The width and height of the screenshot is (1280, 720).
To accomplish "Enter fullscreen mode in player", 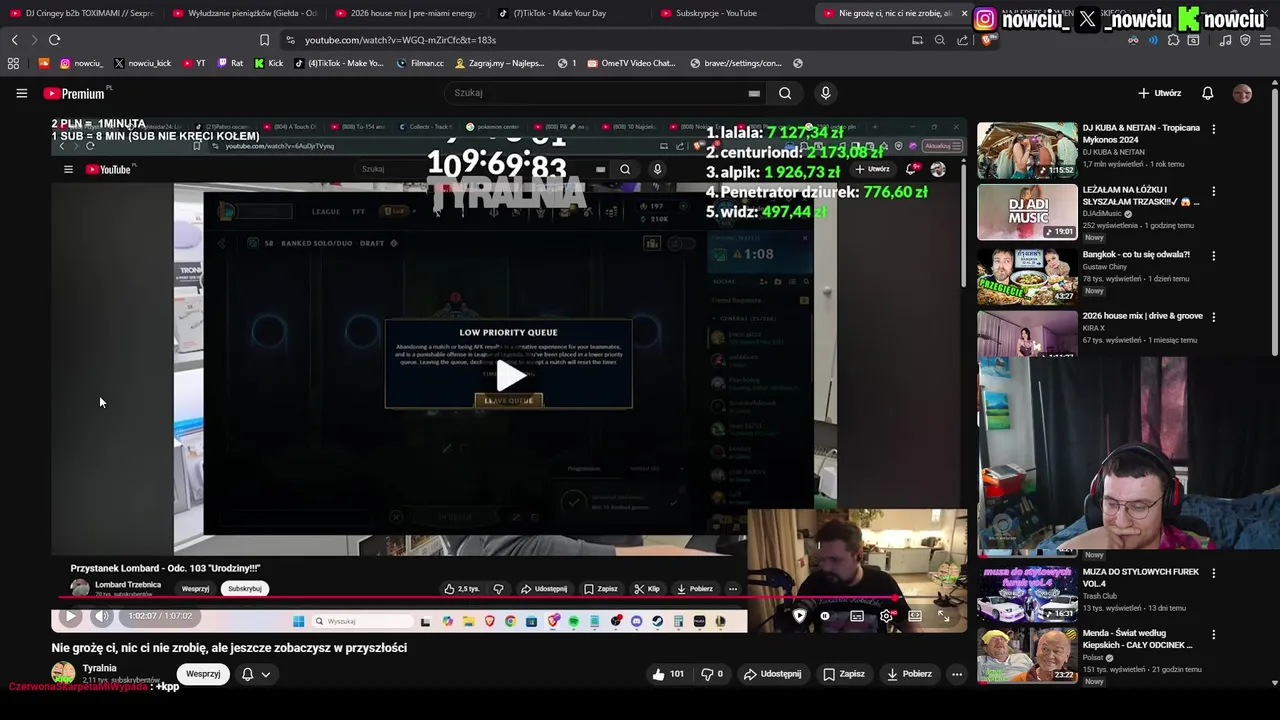I will [x=943, y=616].
